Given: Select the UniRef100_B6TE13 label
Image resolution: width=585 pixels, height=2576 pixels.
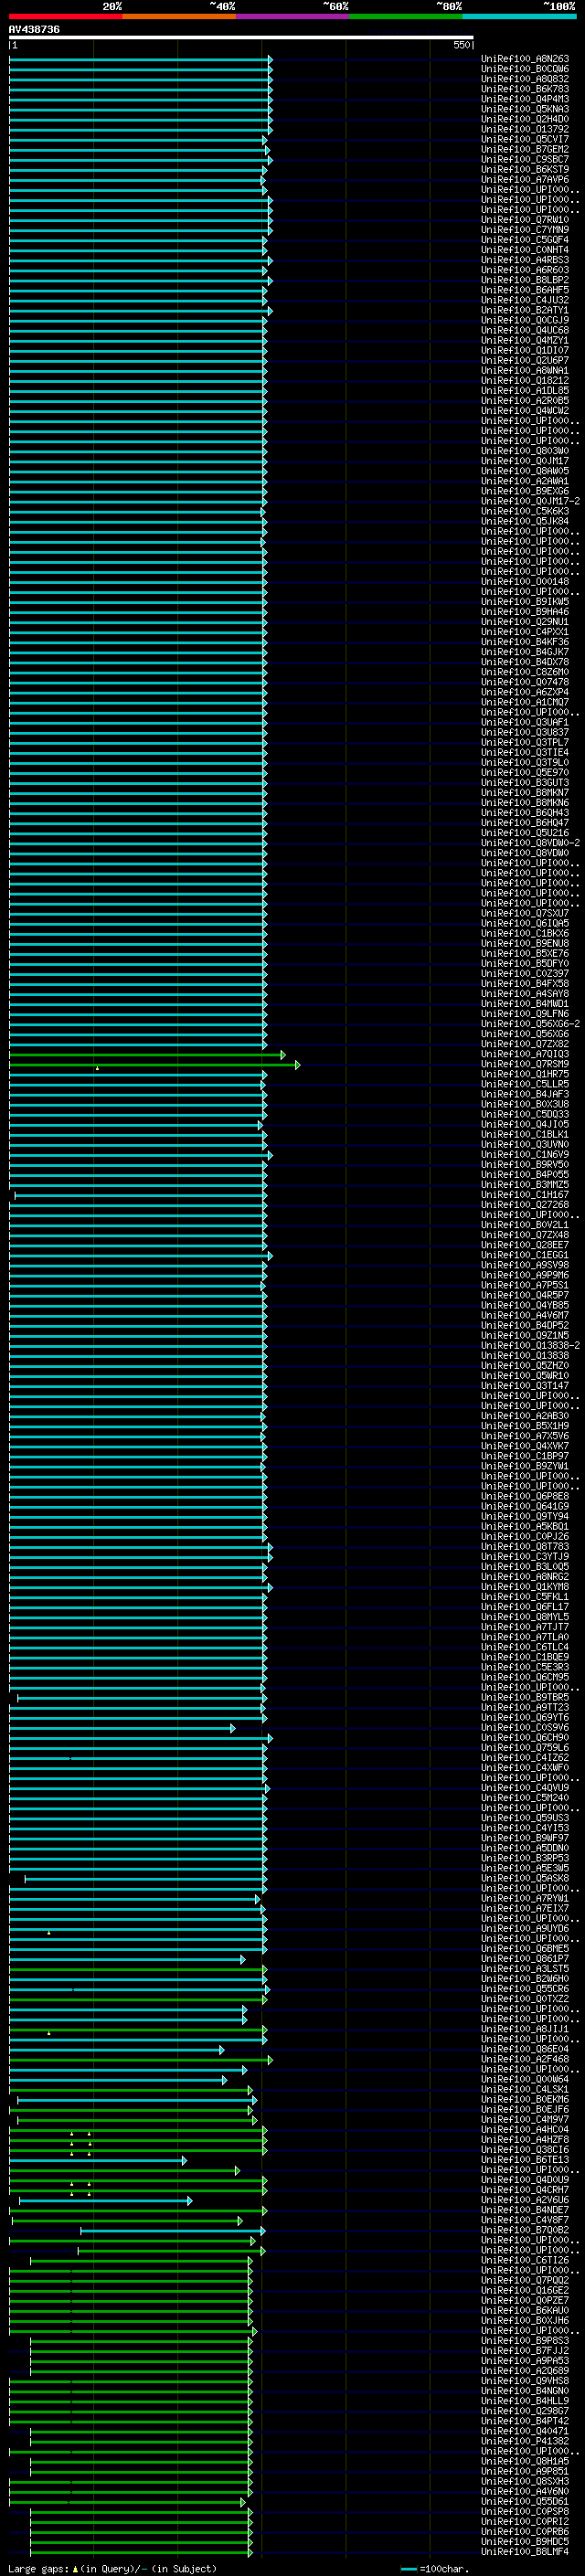Looking at the screenshot, I should [525, 2160].
